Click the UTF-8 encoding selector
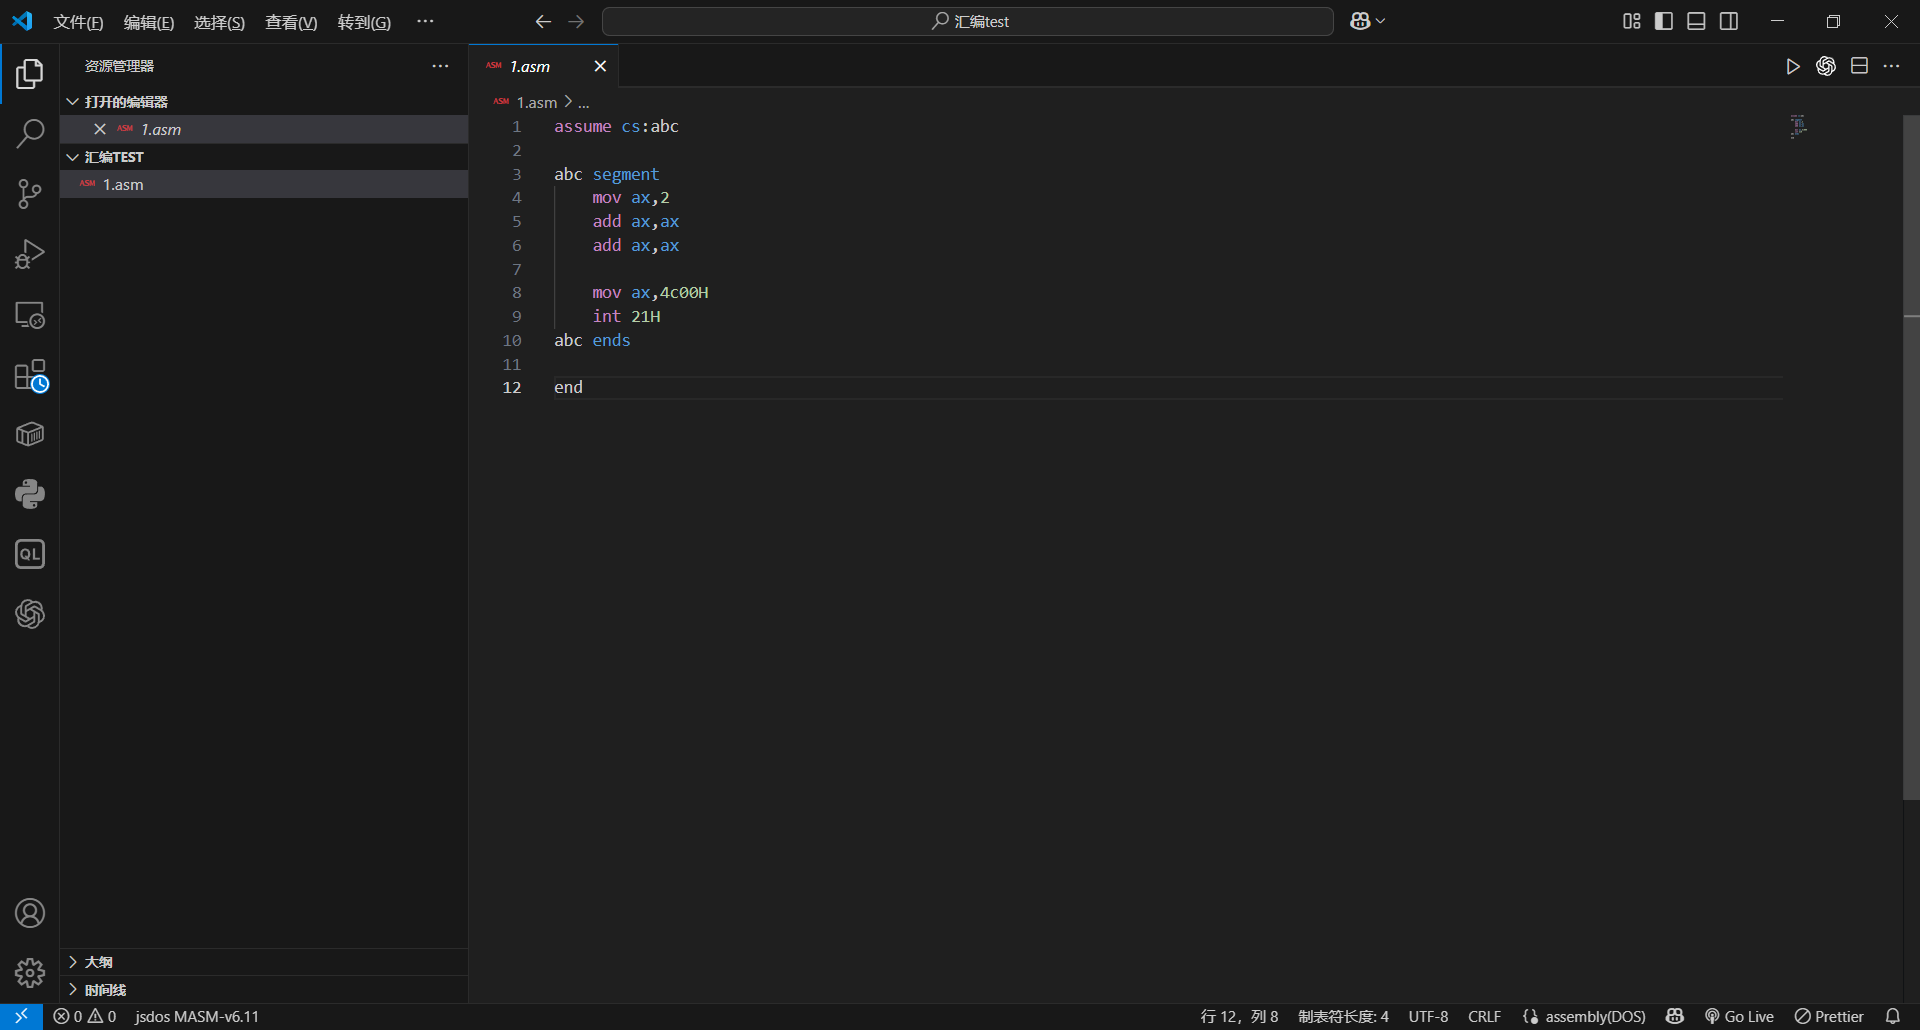 1428,1016
